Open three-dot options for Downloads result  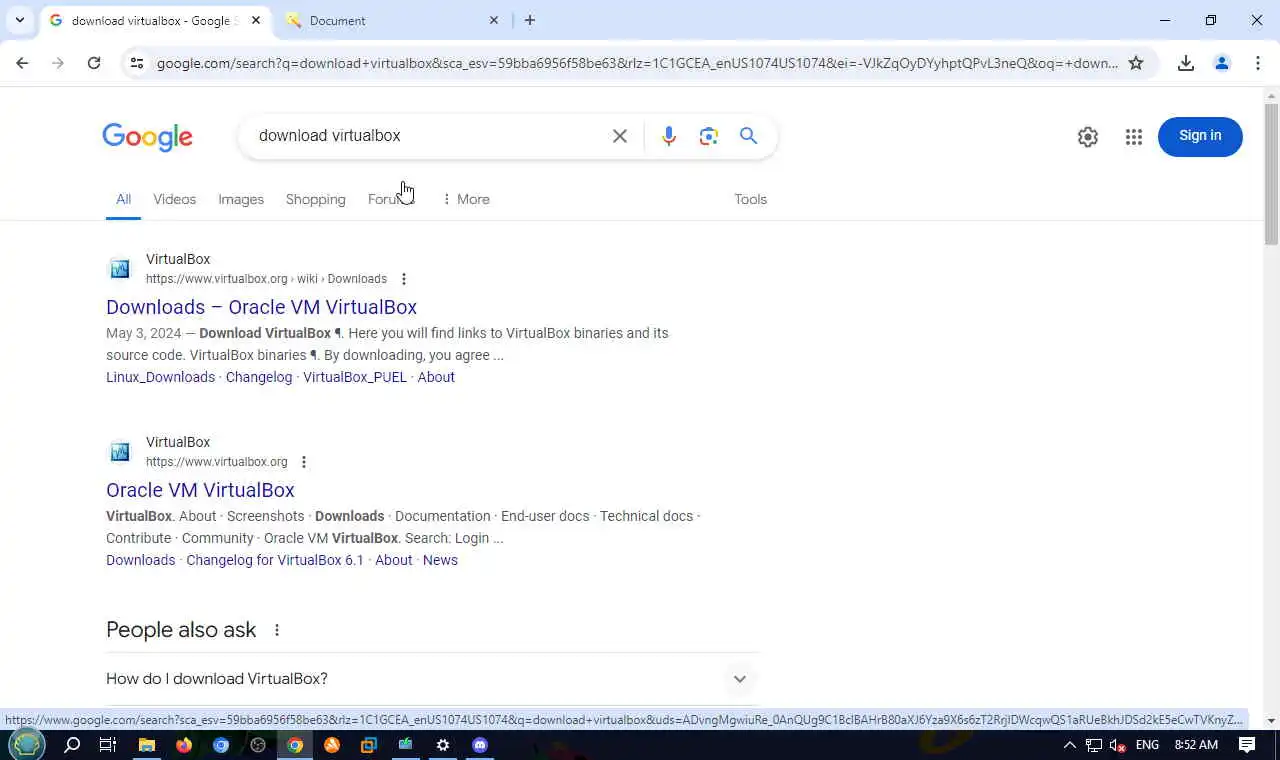[404, 279]
